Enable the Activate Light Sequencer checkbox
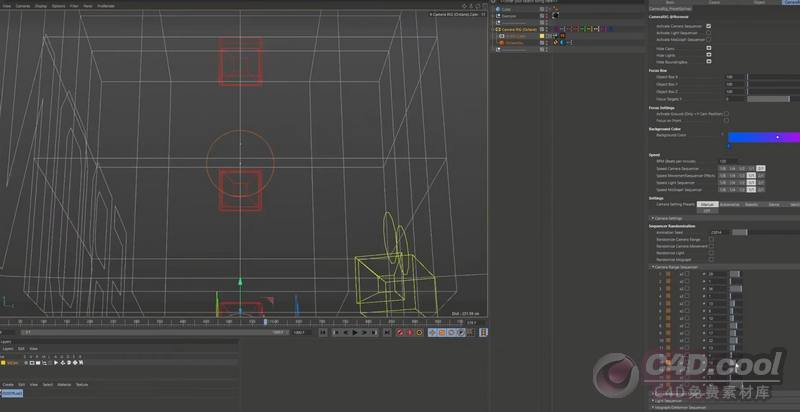Screen dimensions: 800x412 pyautogui.click(x=709, y=32)
